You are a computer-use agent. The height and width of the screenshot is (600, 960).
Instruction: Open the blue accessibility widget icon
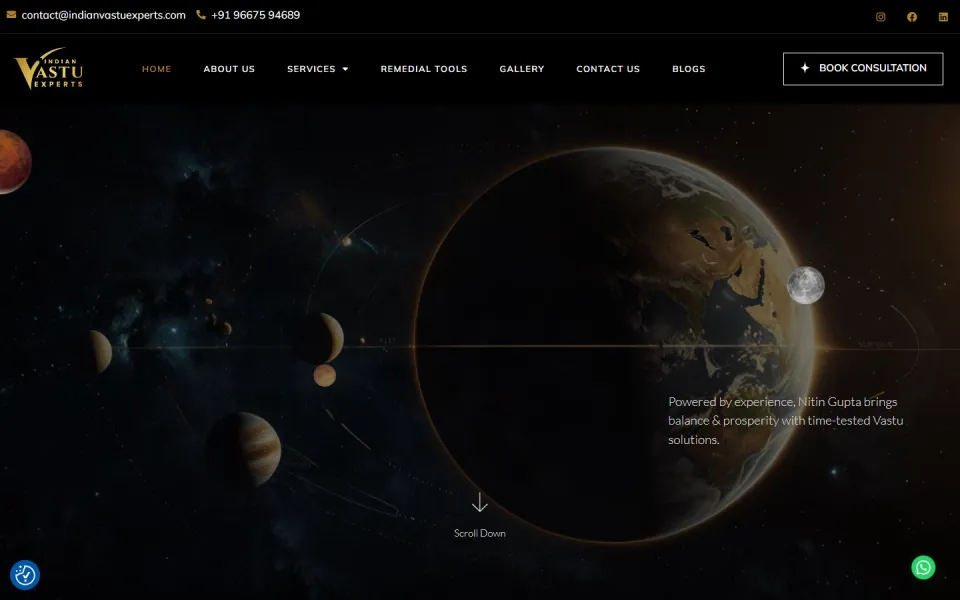(x=25, y=575)
